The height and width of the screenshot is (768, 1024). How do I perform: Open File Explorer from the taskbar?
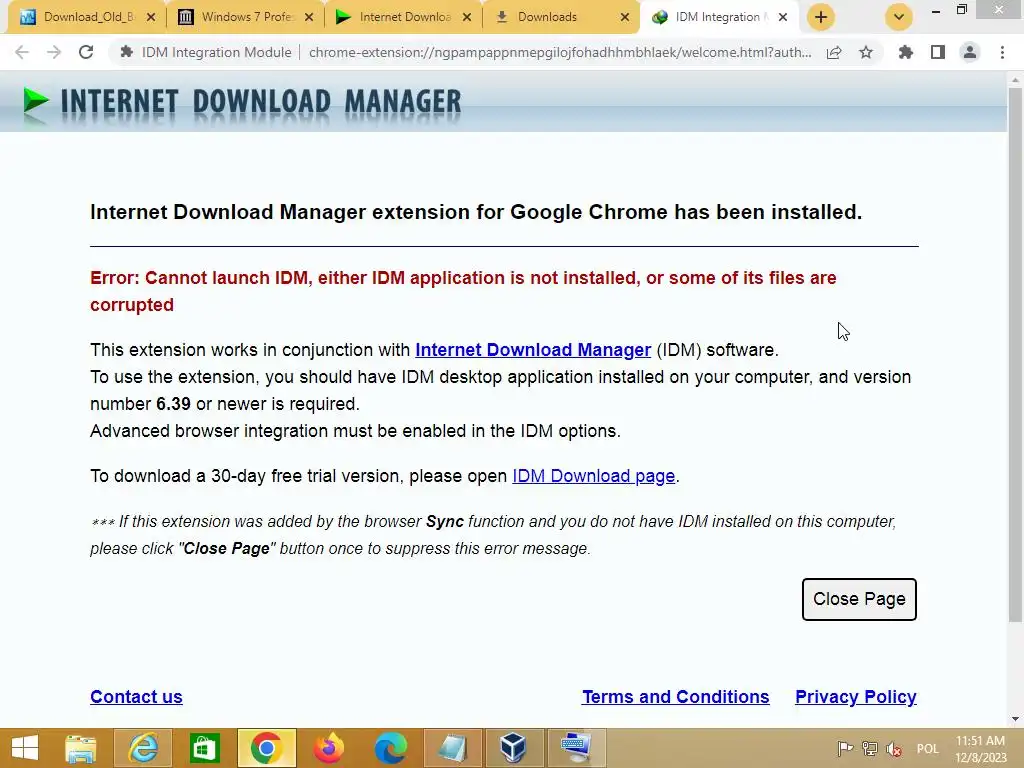(80, 748)
